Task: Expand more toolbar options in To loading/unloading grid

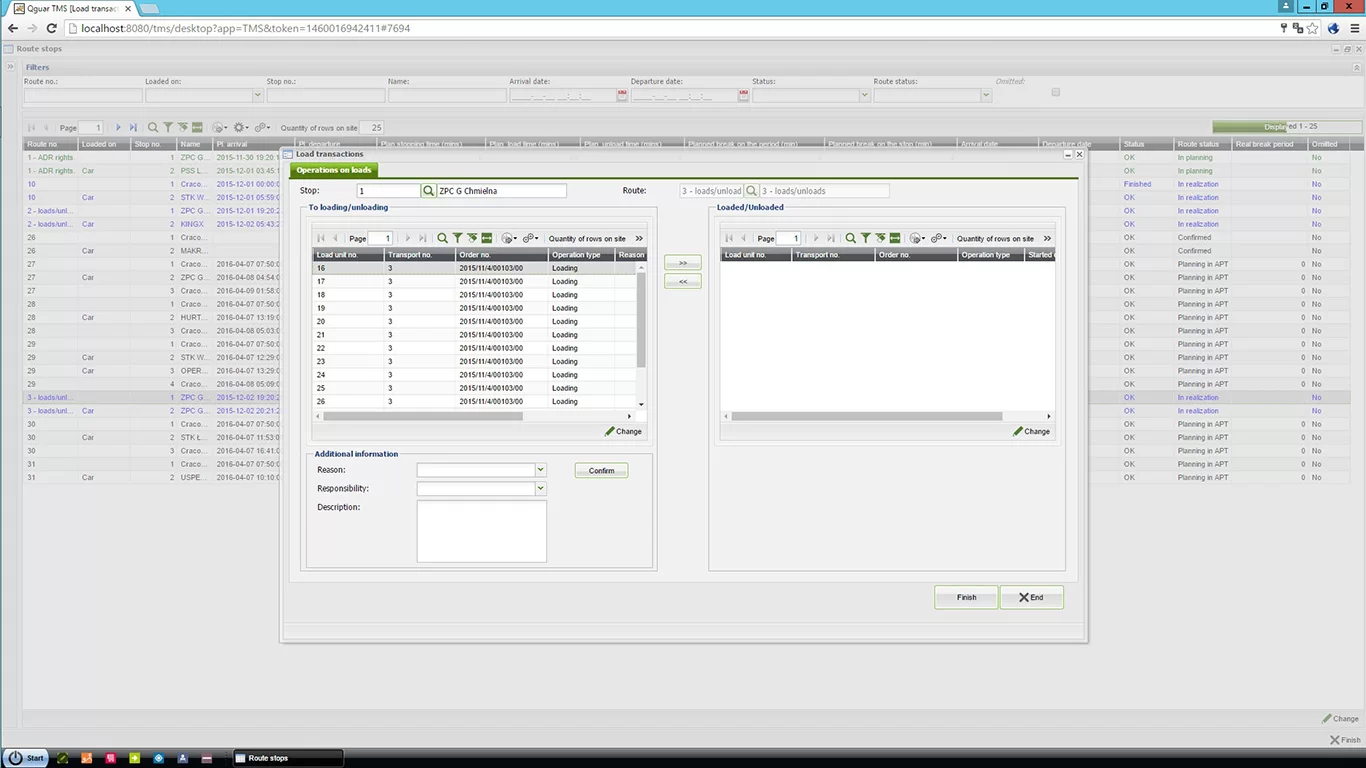Action: (x=639, y=238)
